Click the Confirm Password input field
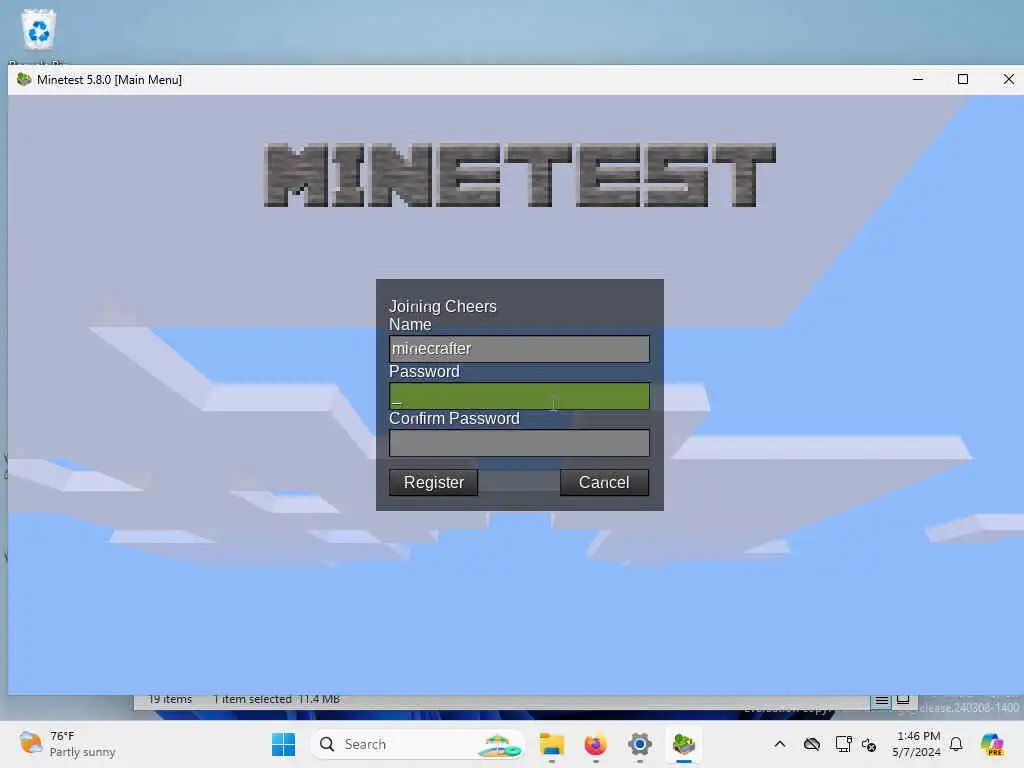Viewport: 1024px width, 768px height. [519, 443]
